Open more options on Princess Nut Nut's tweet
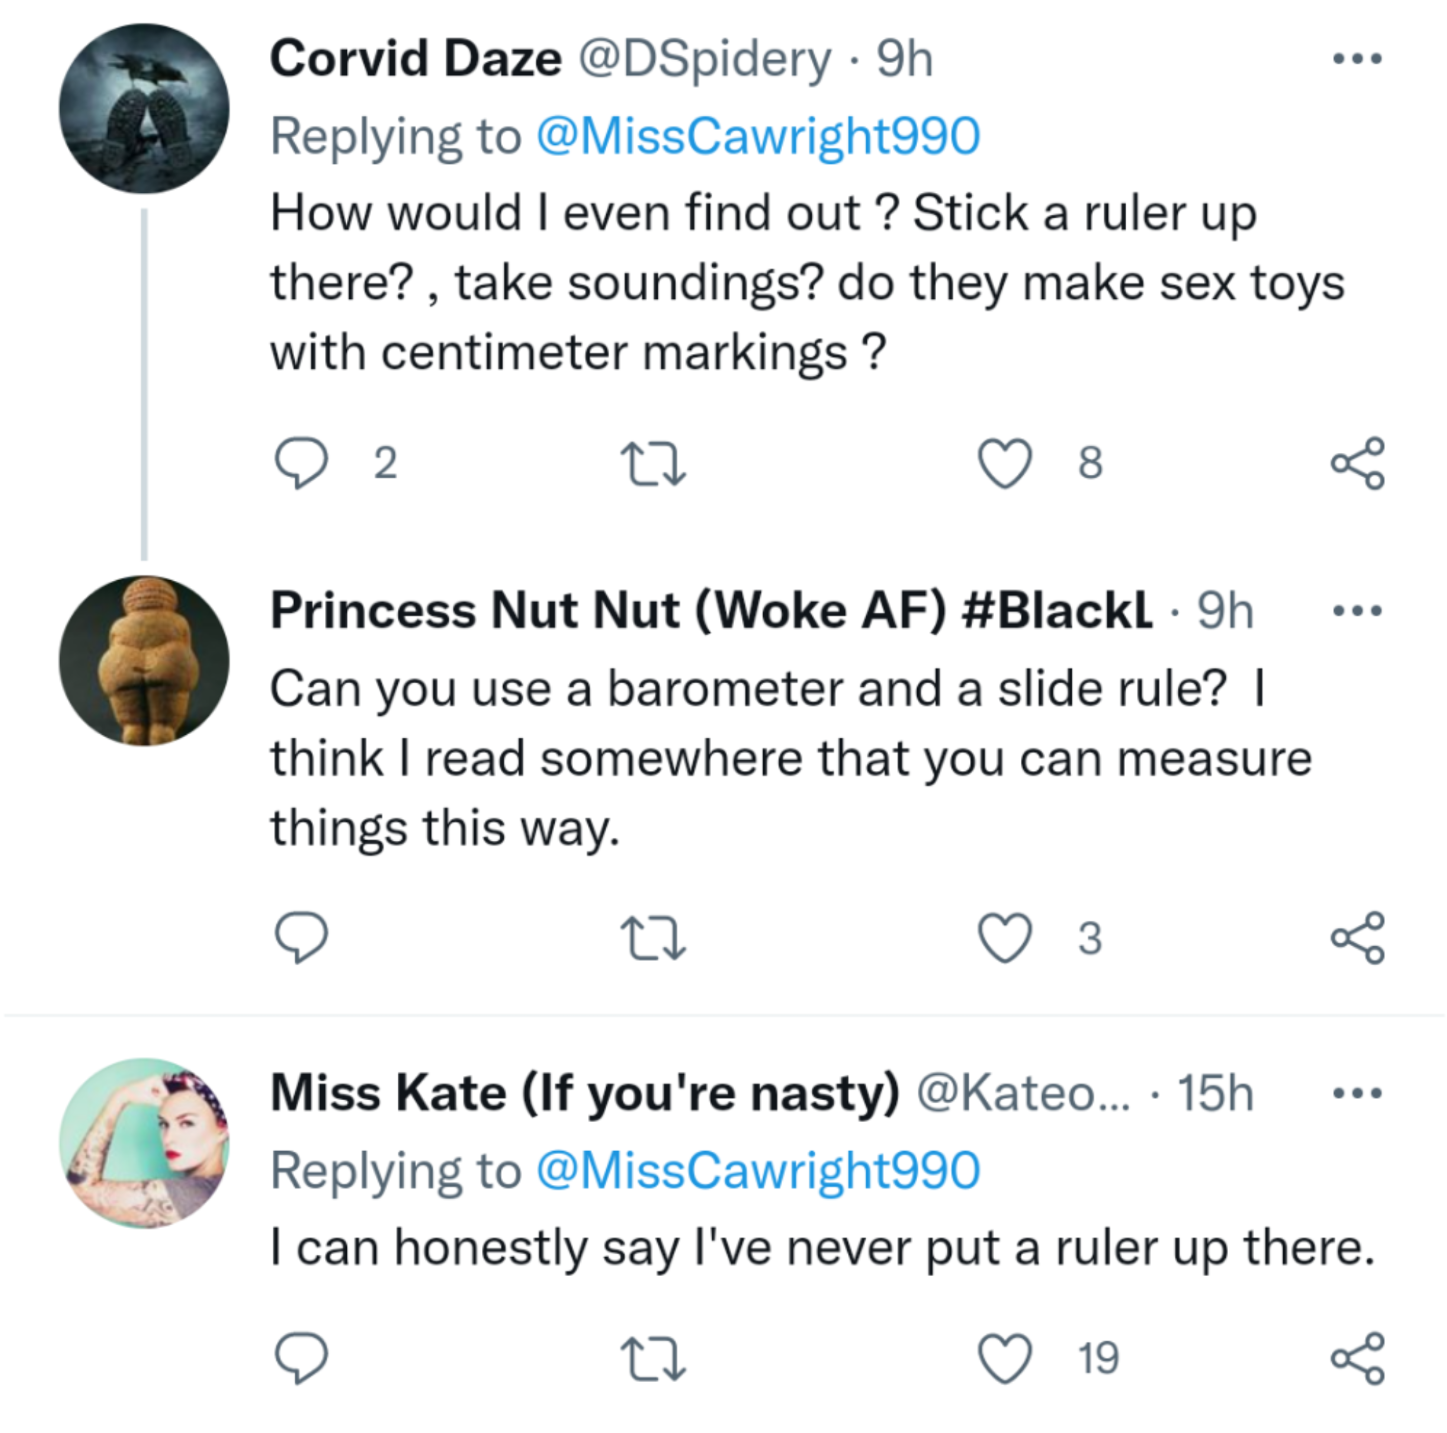The height and width of the screenshot is (1433, 1447). point(1357,611)
